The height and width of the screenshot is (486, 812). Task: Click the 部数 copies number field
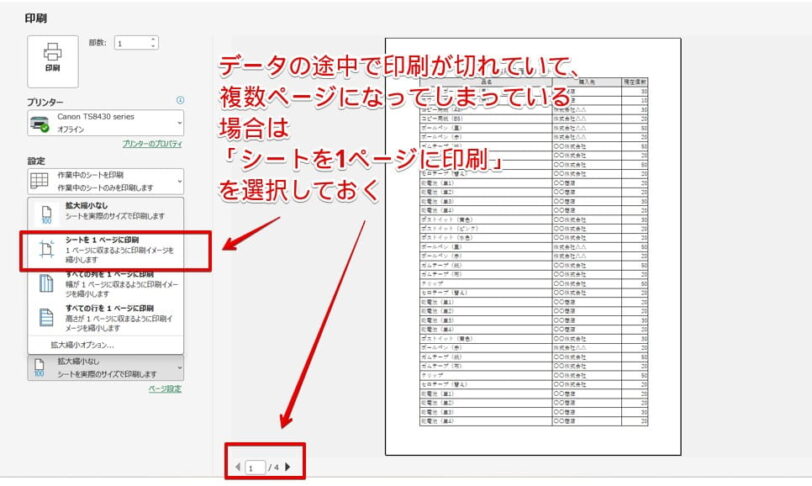tap(133, 43)
